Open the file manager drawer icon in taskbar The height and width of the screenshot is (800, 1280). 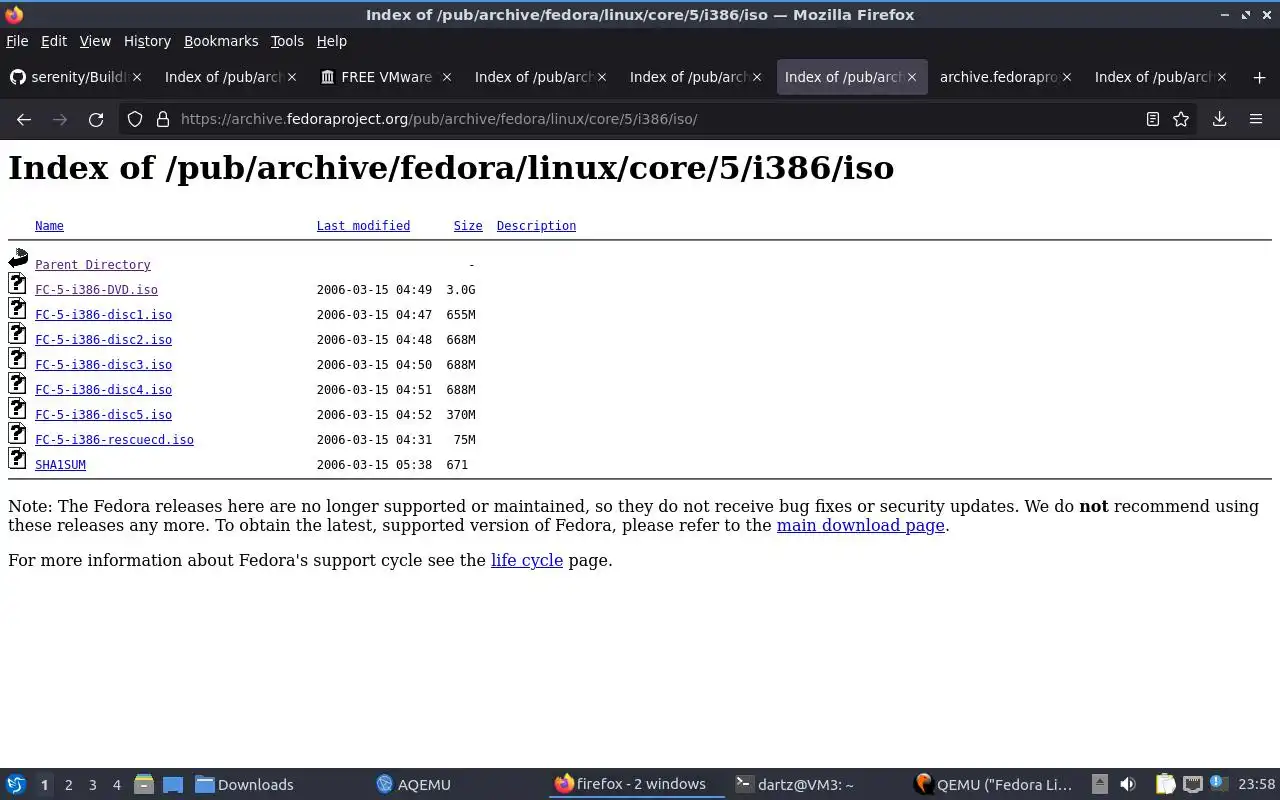click(144, 785)
